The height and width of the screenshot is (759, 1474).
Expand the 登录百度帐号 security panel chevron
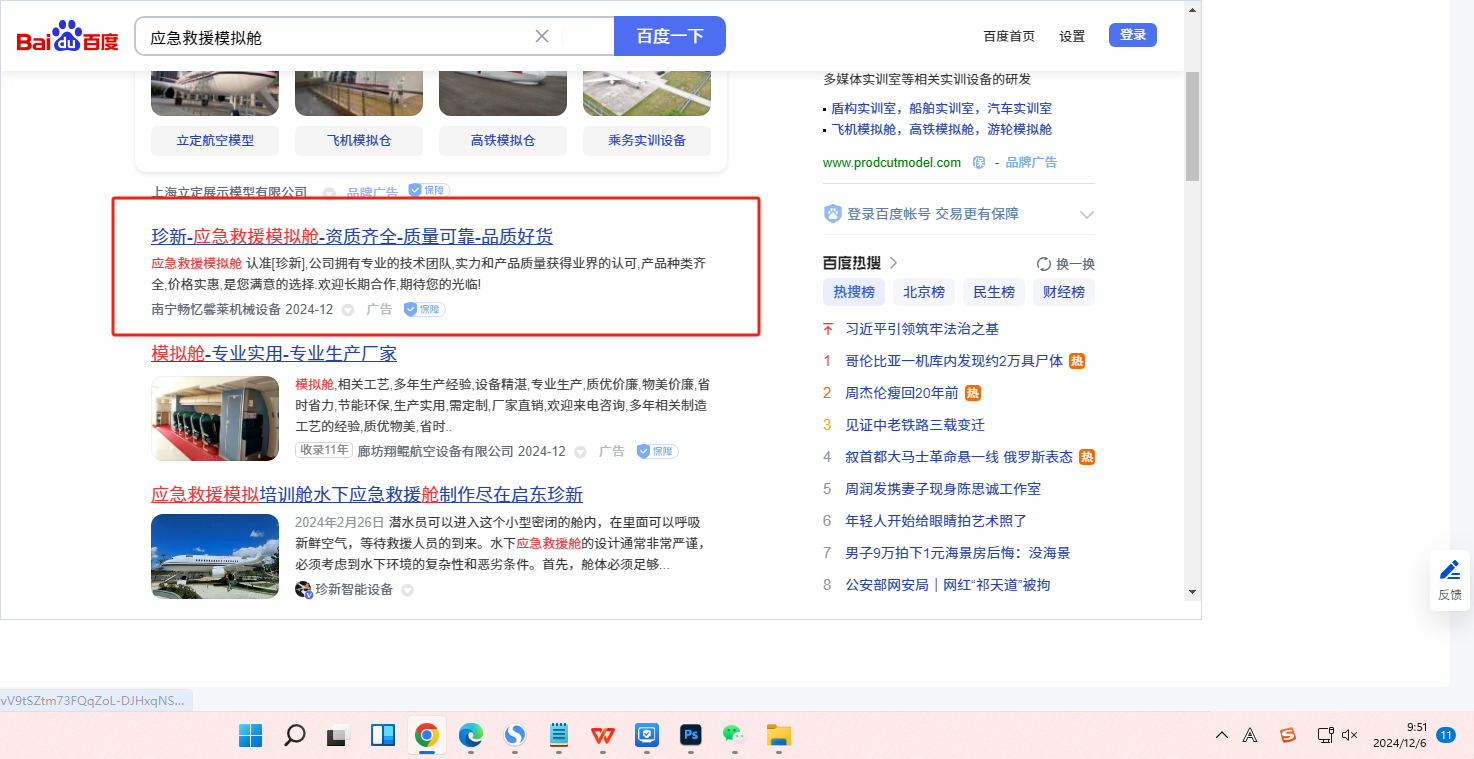[x=1087, y=214]
